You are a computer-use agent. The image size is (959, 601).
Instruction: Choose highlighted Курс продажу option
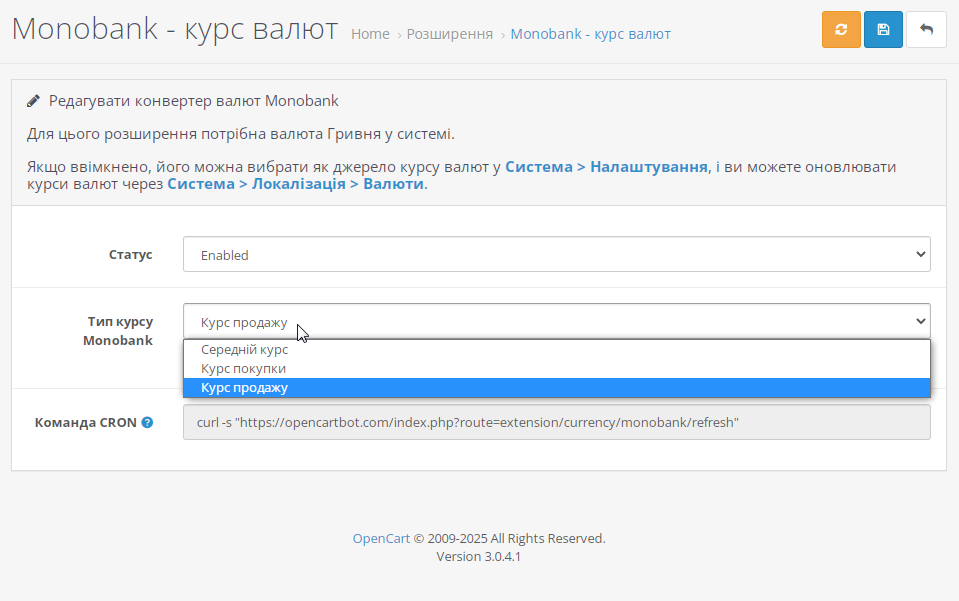click(557, 388)
